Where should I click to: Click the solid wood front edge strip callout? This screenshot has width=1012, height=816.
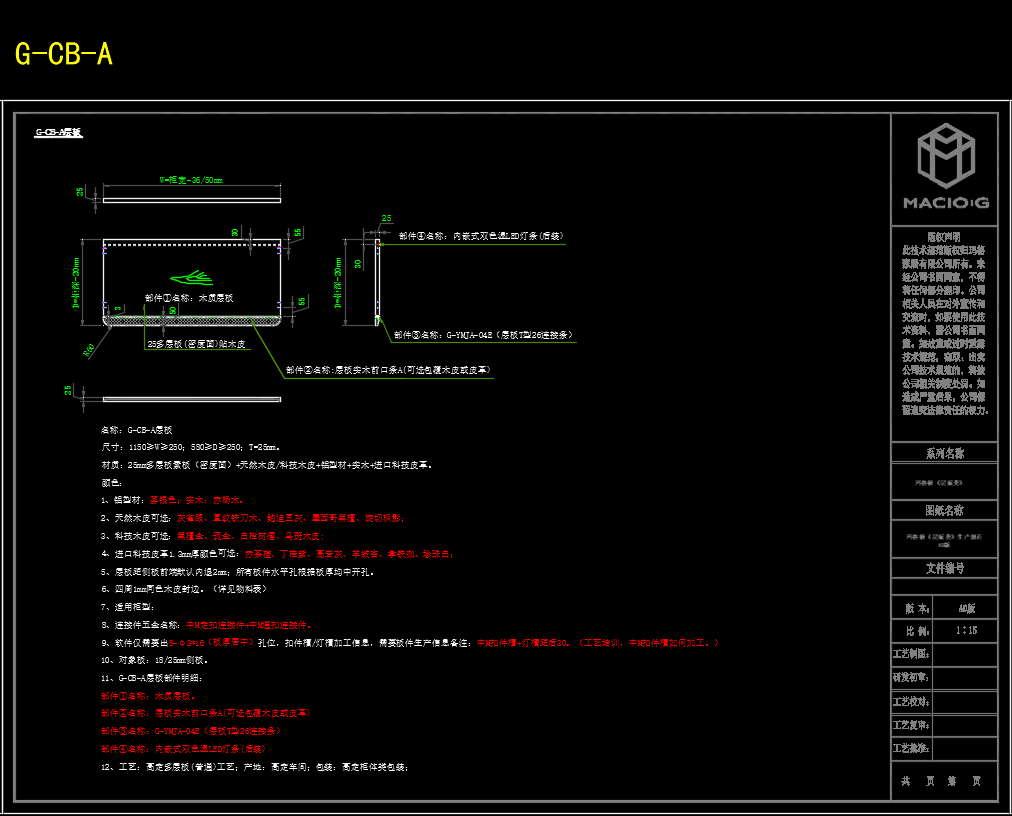click(387, 370)
